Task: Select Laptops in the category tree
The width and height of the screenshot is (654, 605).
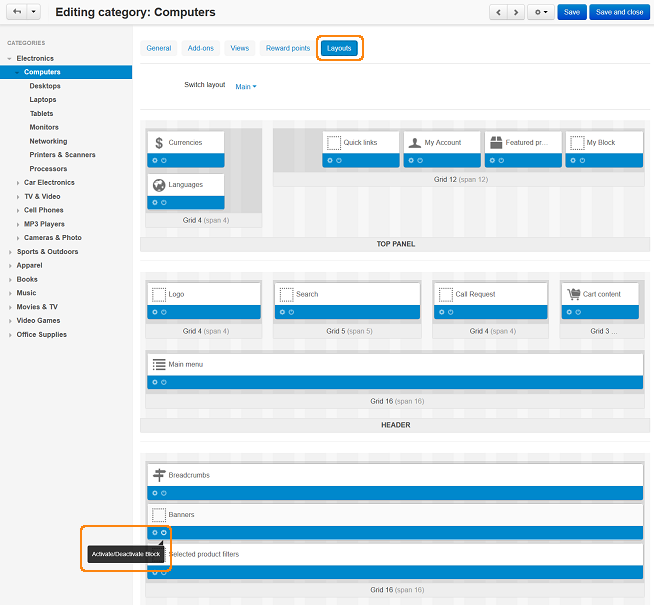Action: (43, 100)
